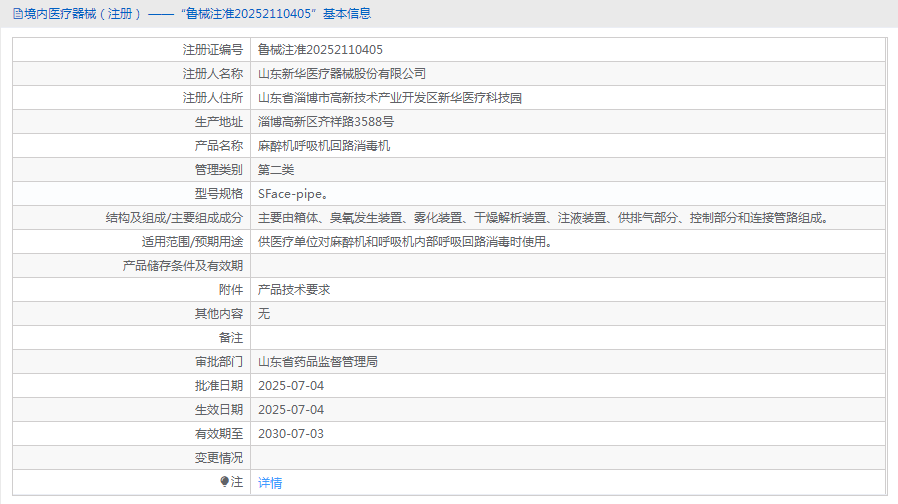Click production address 淄博高新区齐祥路3588号
The width and height of the screenshot is (898, 504).
click(x=326, y=122)
